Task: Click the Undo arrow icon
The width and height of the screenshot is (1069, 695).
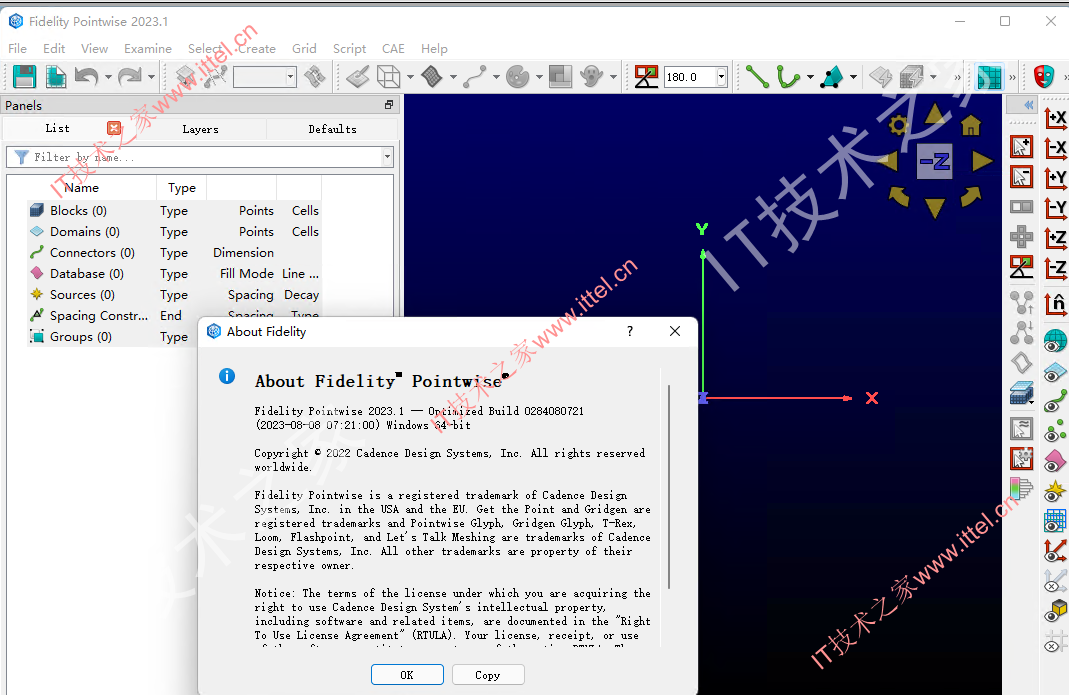Action: (87, 76)
